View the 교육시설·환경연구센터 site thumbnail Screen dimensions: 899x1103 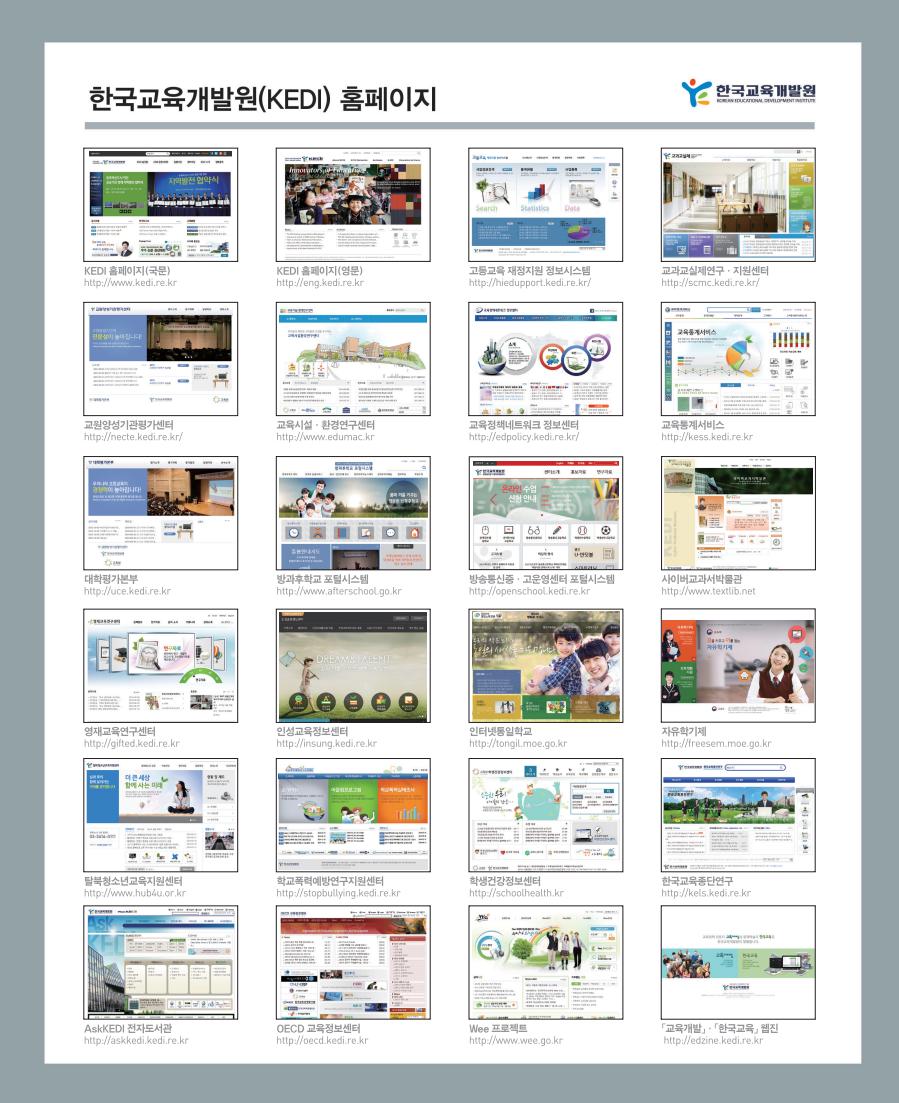pyautogui.click(x=353, y=359)
